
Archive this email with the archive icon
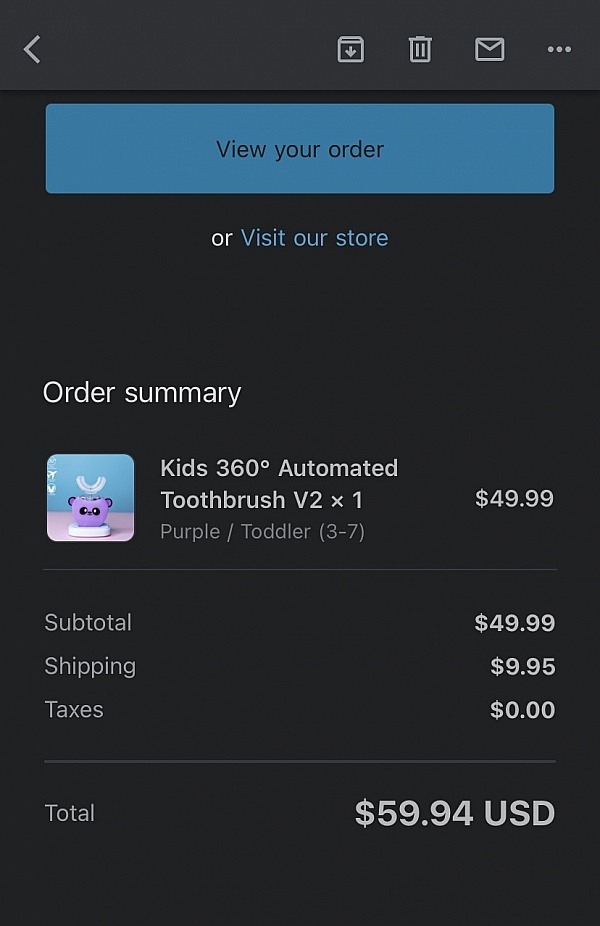coord(351,49)
